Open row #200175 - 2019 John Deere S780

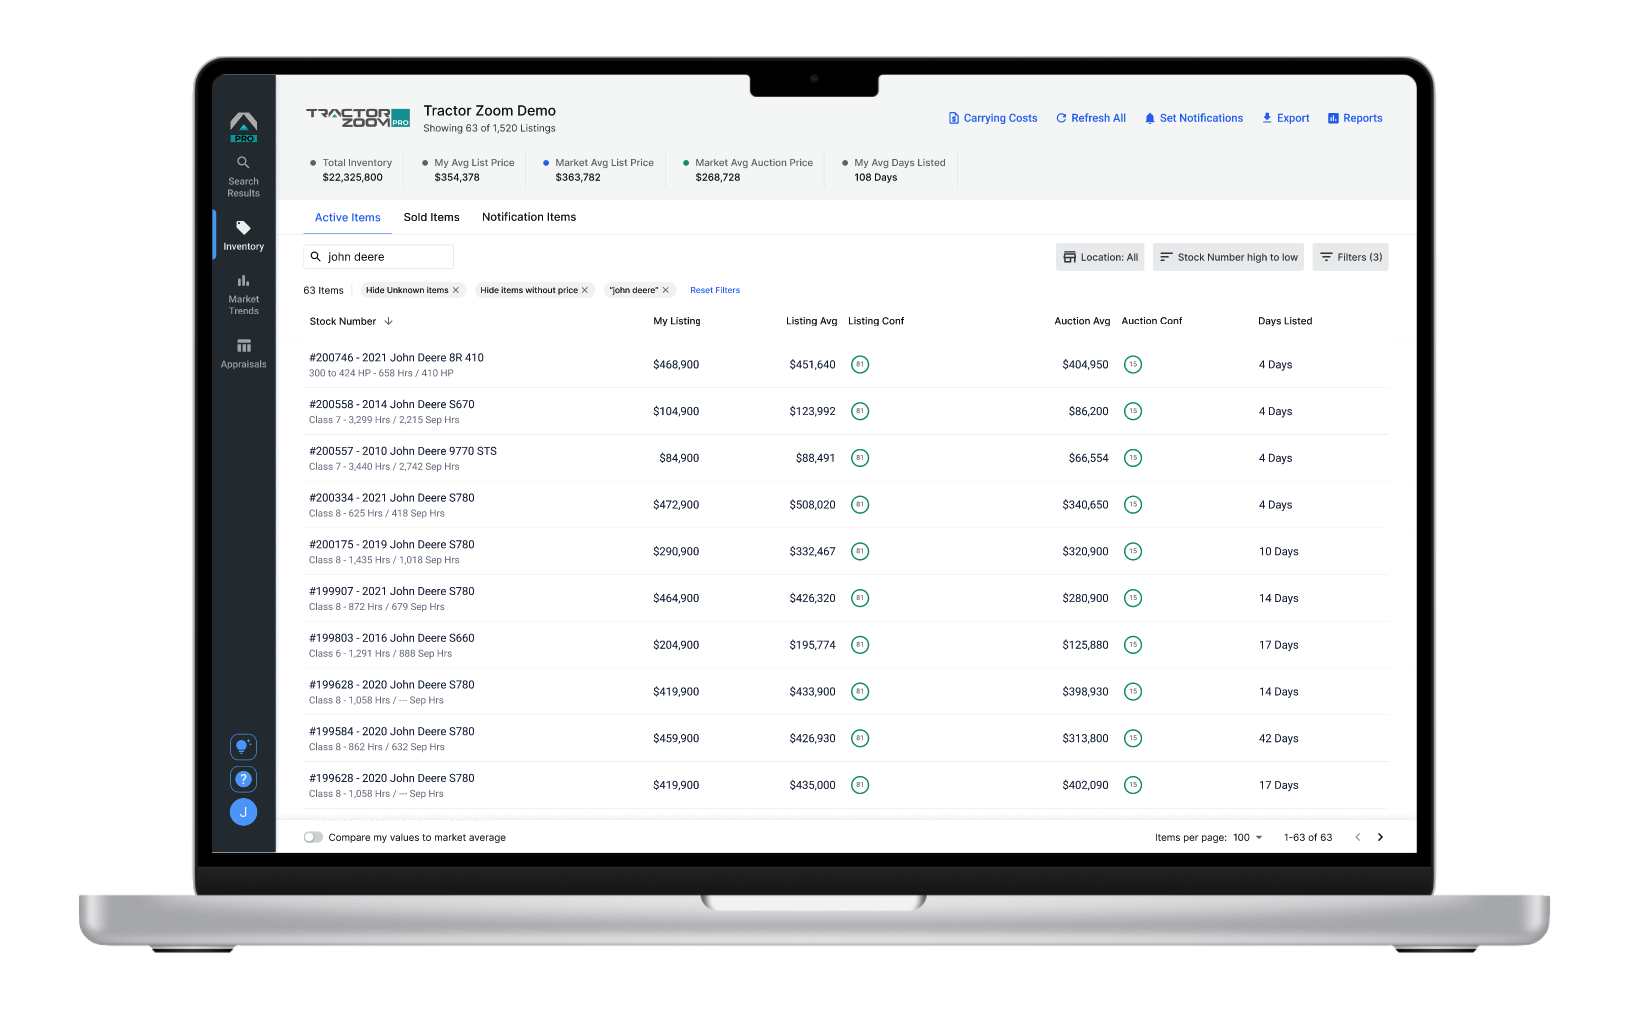tap(845, 551)
